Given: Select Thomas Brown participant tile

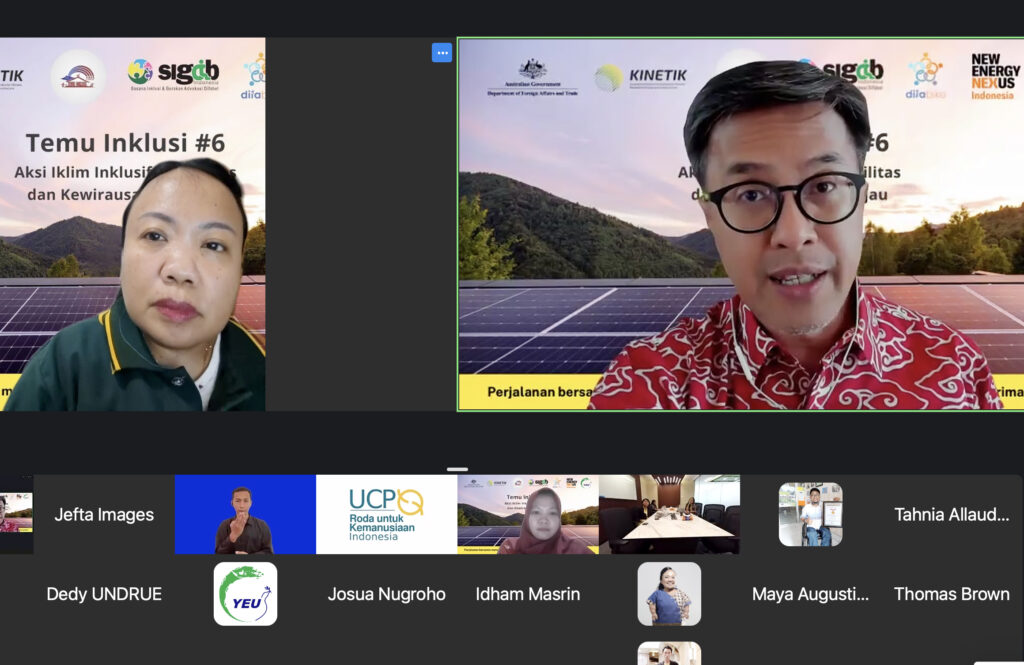Looking at the screenshot, I should click(x=951, y=594).
